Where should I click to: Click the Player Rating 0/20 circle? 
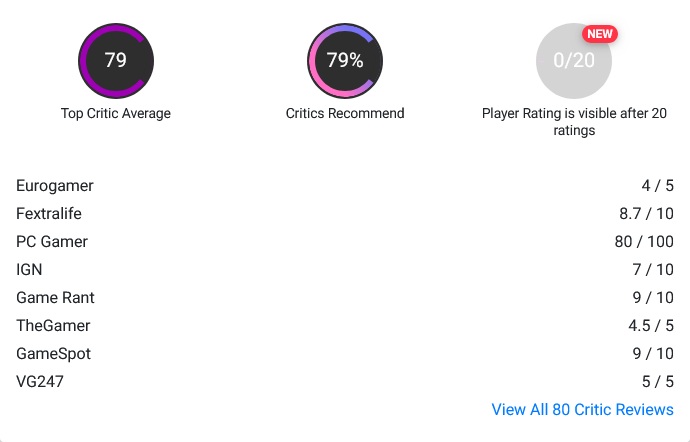pos(574,62)
